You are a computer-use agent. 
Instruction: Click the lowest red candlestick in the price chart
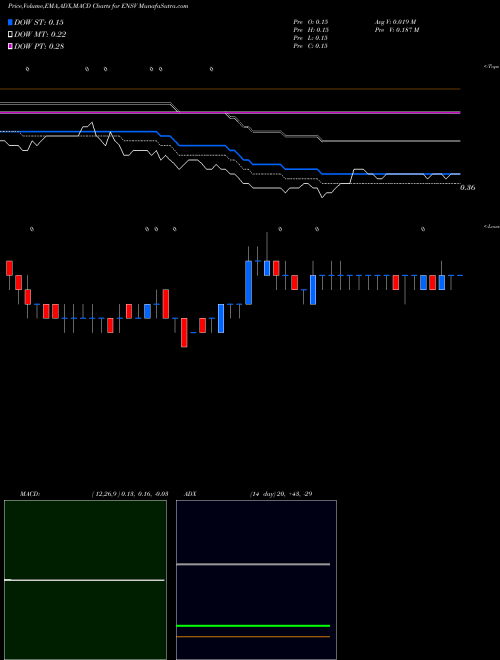(x=184, y=333)
